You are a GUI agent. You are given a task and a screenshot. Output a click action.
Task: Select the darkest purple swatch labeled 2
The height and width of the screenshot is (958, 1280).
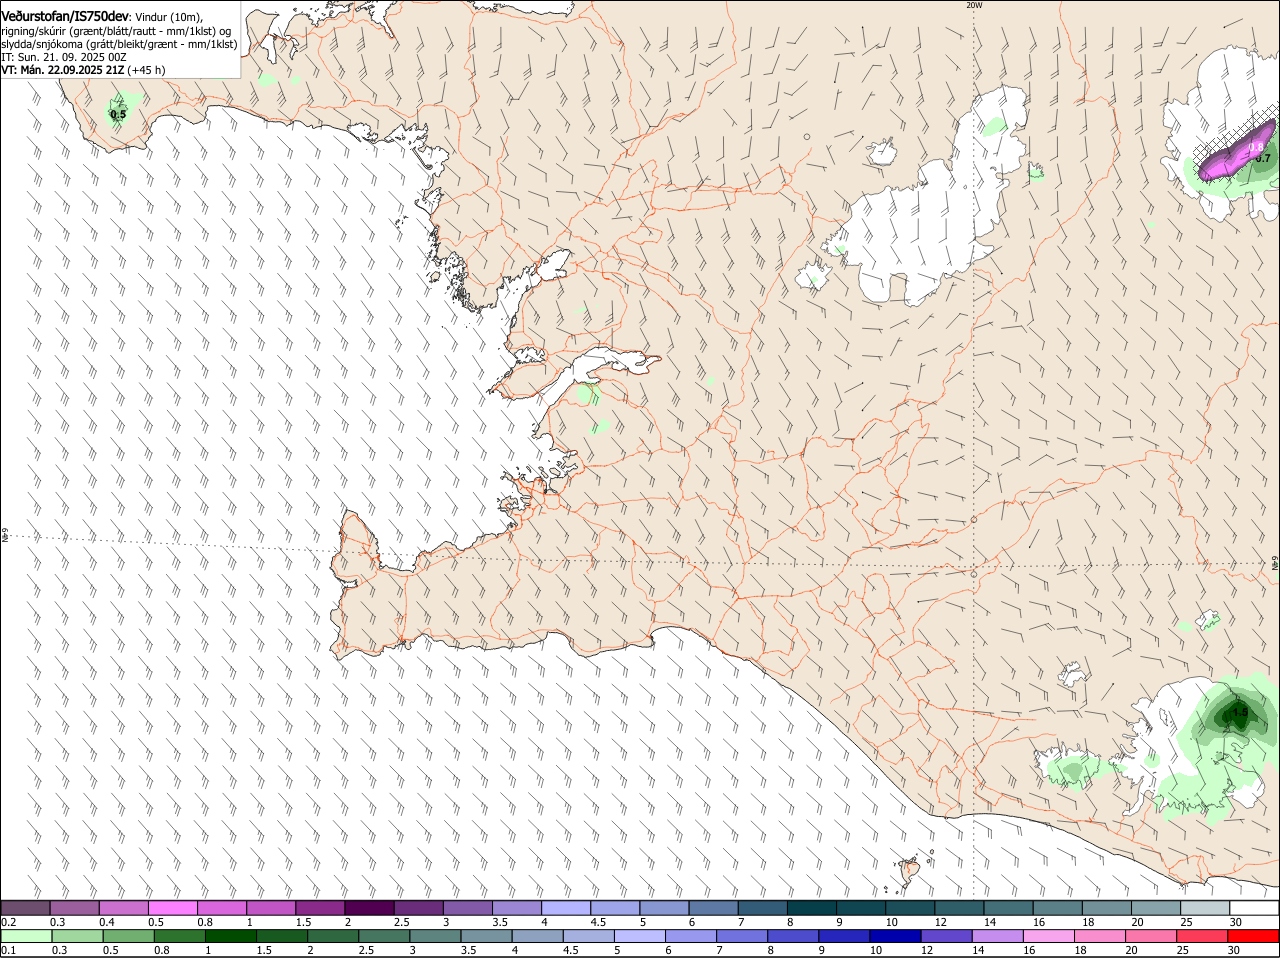pos(370,908)
